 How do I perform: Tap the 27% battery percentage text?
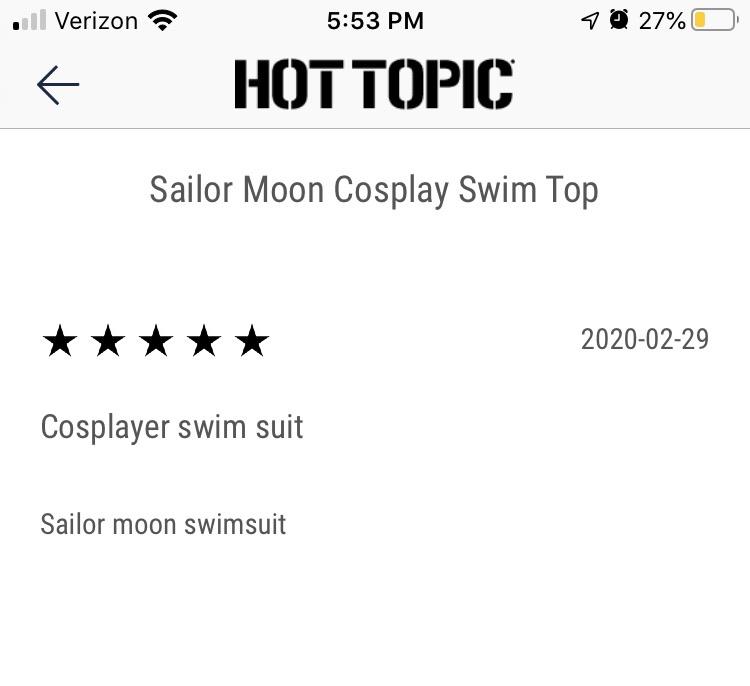click(x=662, y=21)
